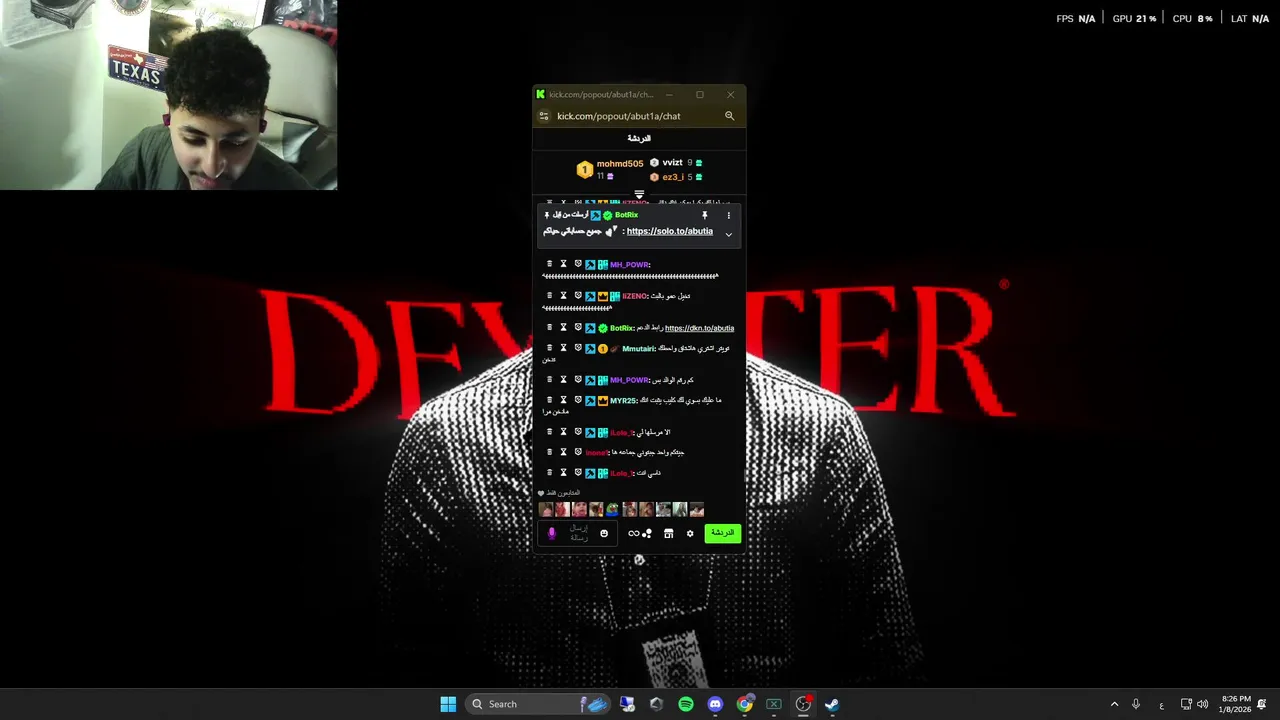Open site information icon beside kick.com URL
This screenshot has width=1280, height=720.
[544, 116]
